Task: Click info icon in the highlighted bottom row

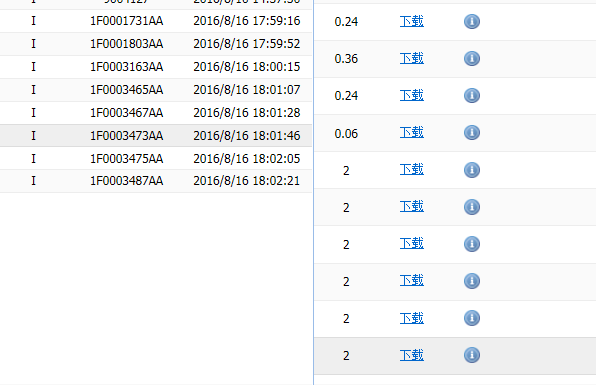Action: click(x=472, y=355)
